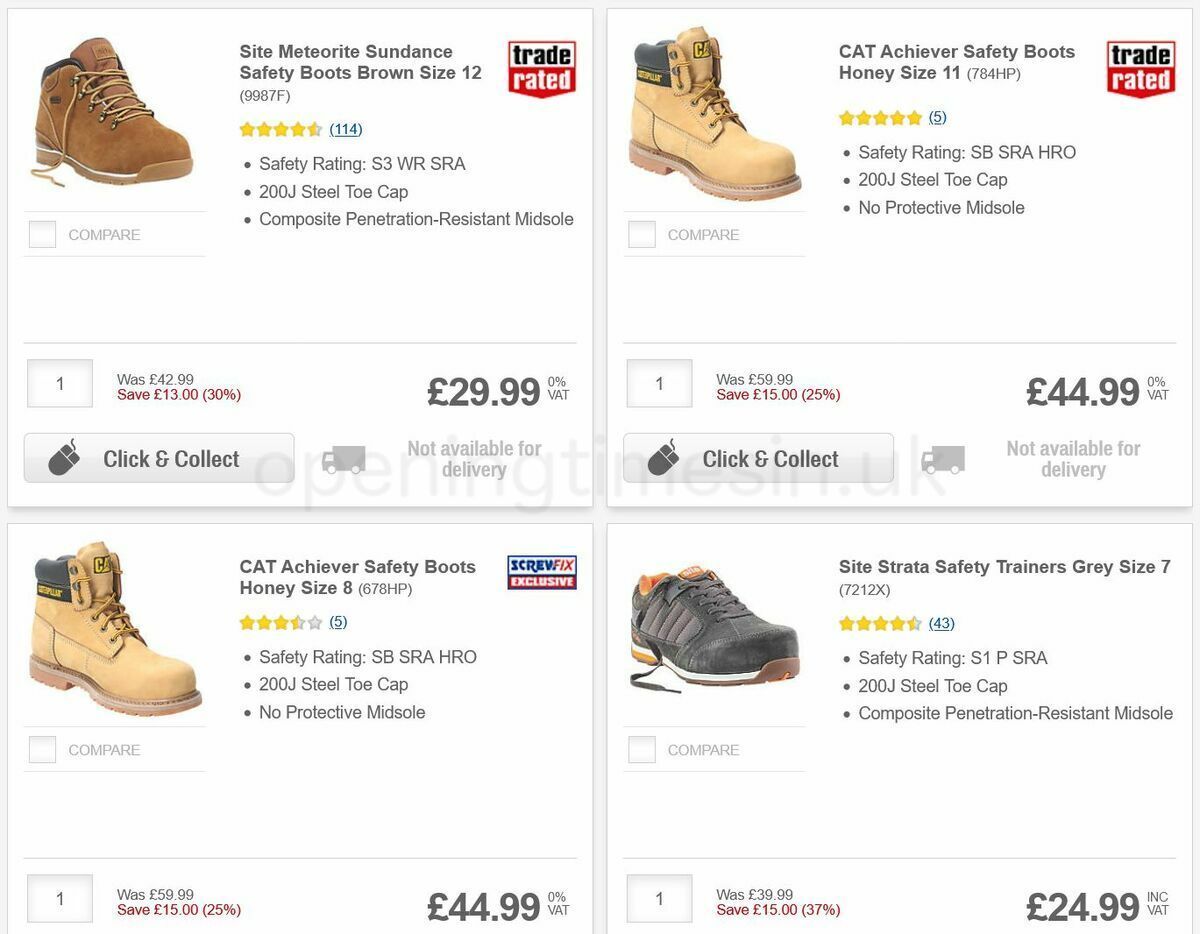Open CAT Achiever Honey Size 8 boot image
Screen dimensions: 1200x934
[115, 629]
